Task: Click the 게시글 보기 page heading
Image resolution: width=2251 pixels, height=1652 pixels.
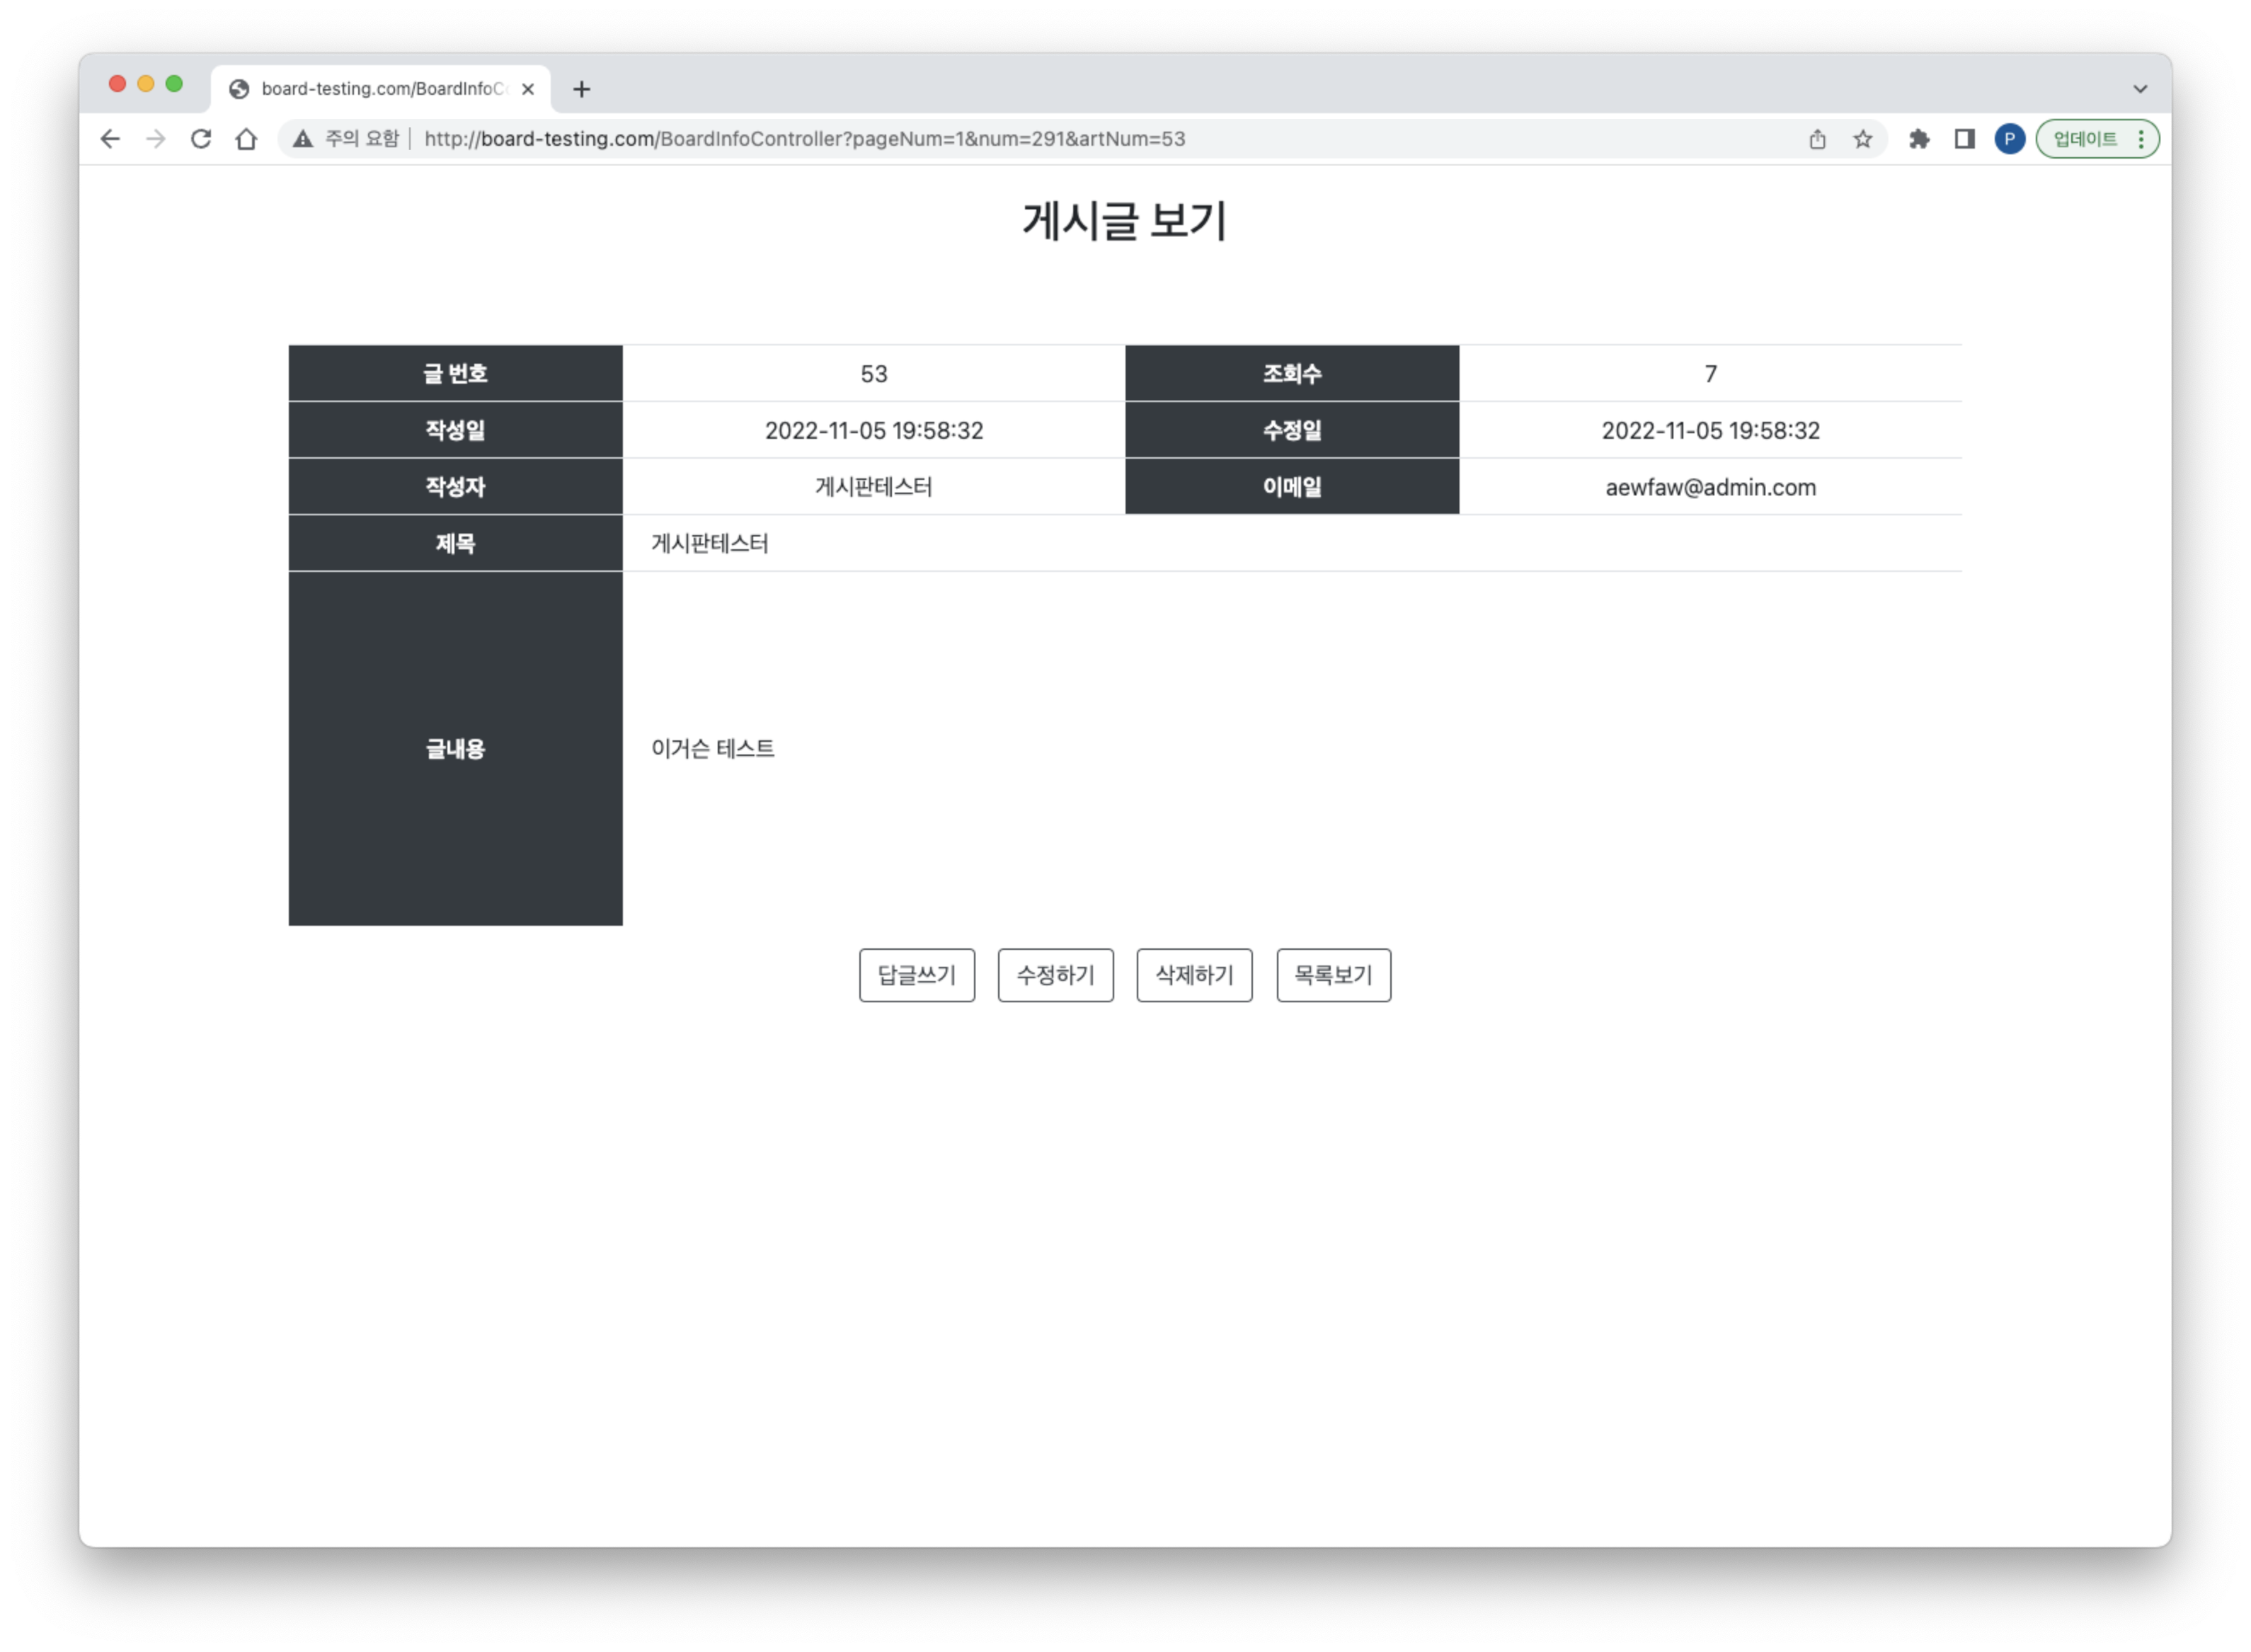Action: click(x=1125, y=221)
